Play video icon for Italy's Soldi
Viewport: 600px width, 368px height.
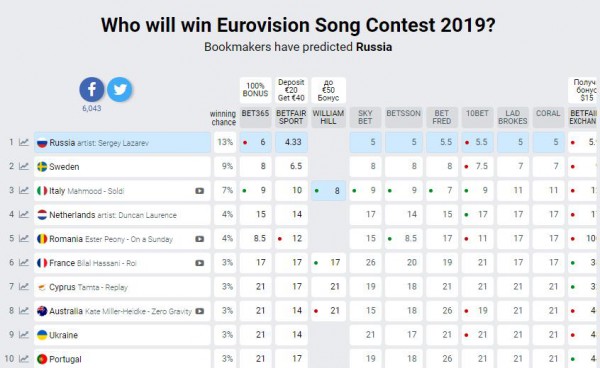[x=199, y=191]
